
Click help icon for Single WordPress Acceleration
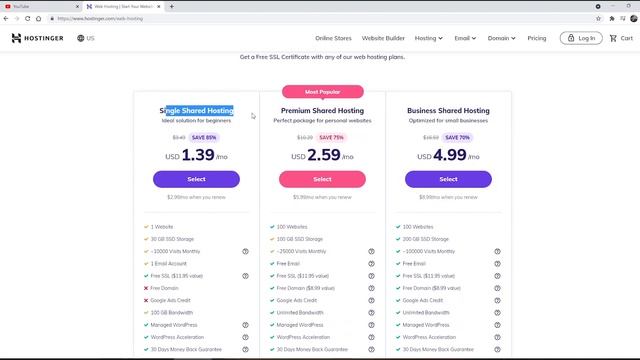(245, 337)
